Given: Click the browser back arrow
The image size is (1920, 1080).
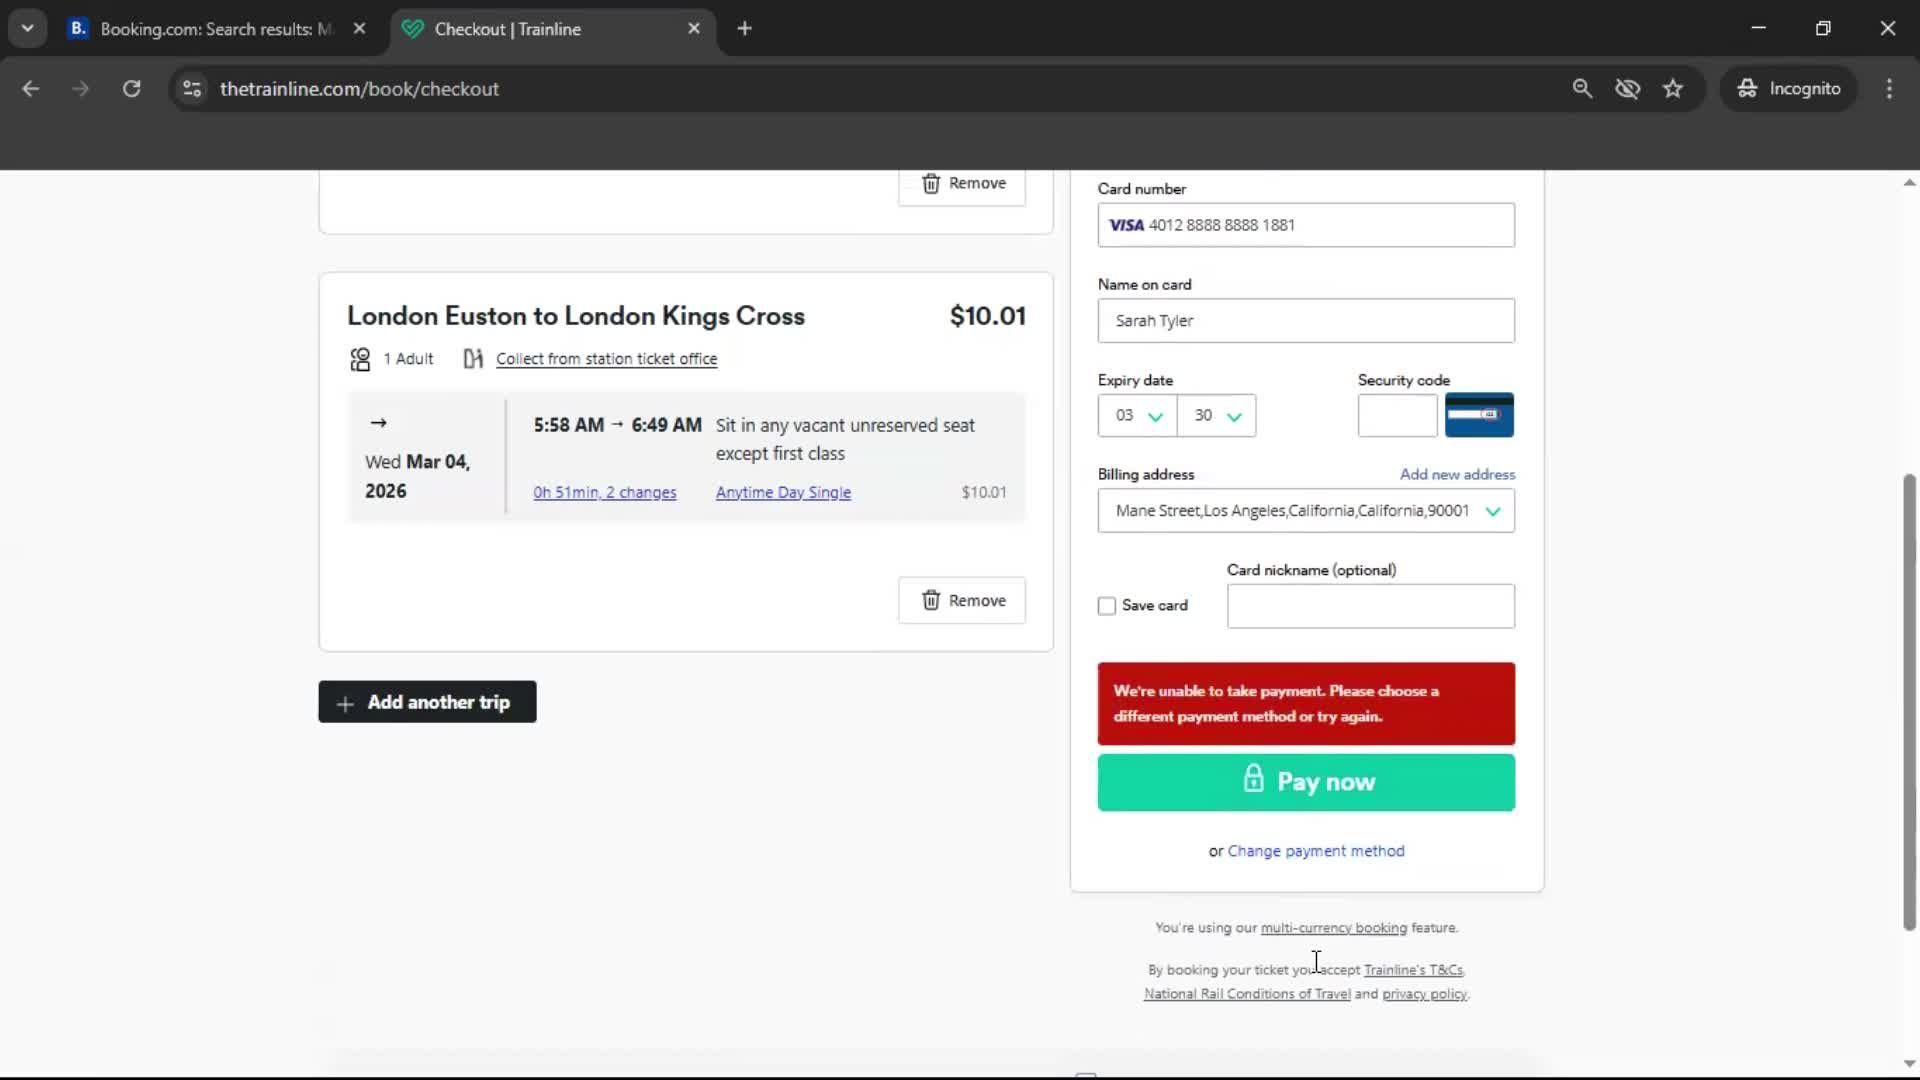Looking at the screenshot, I should coord(31,88).
